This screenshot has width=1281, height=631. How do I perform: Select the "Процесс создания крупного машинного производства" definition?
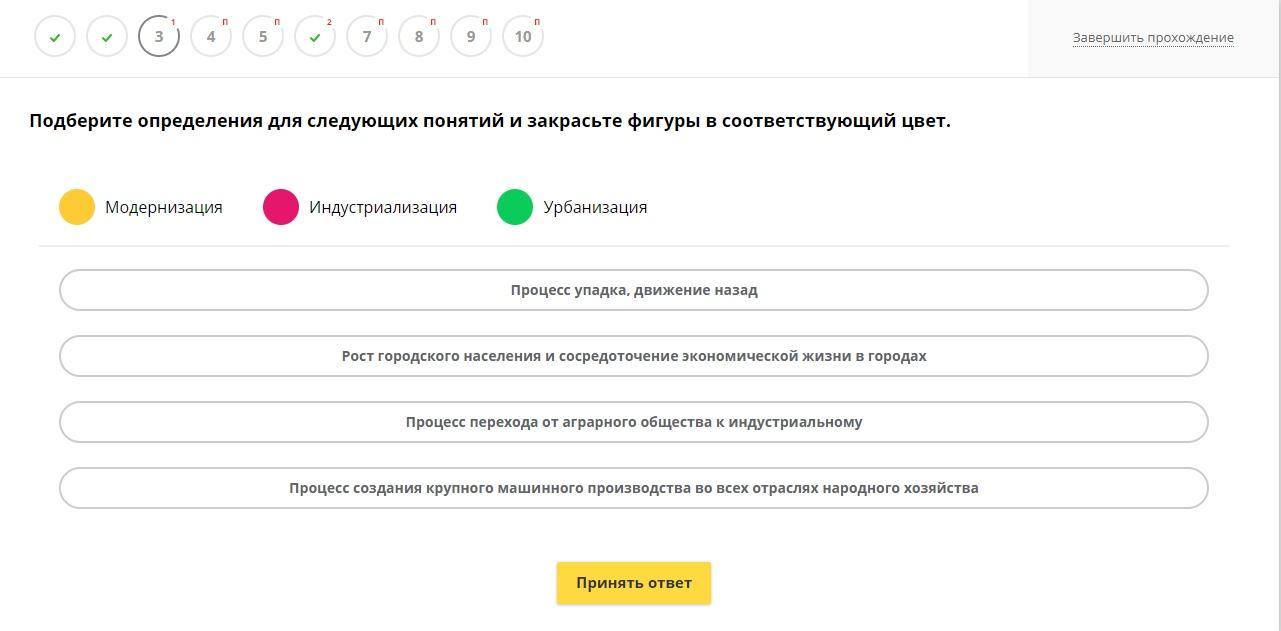(634, 488)
